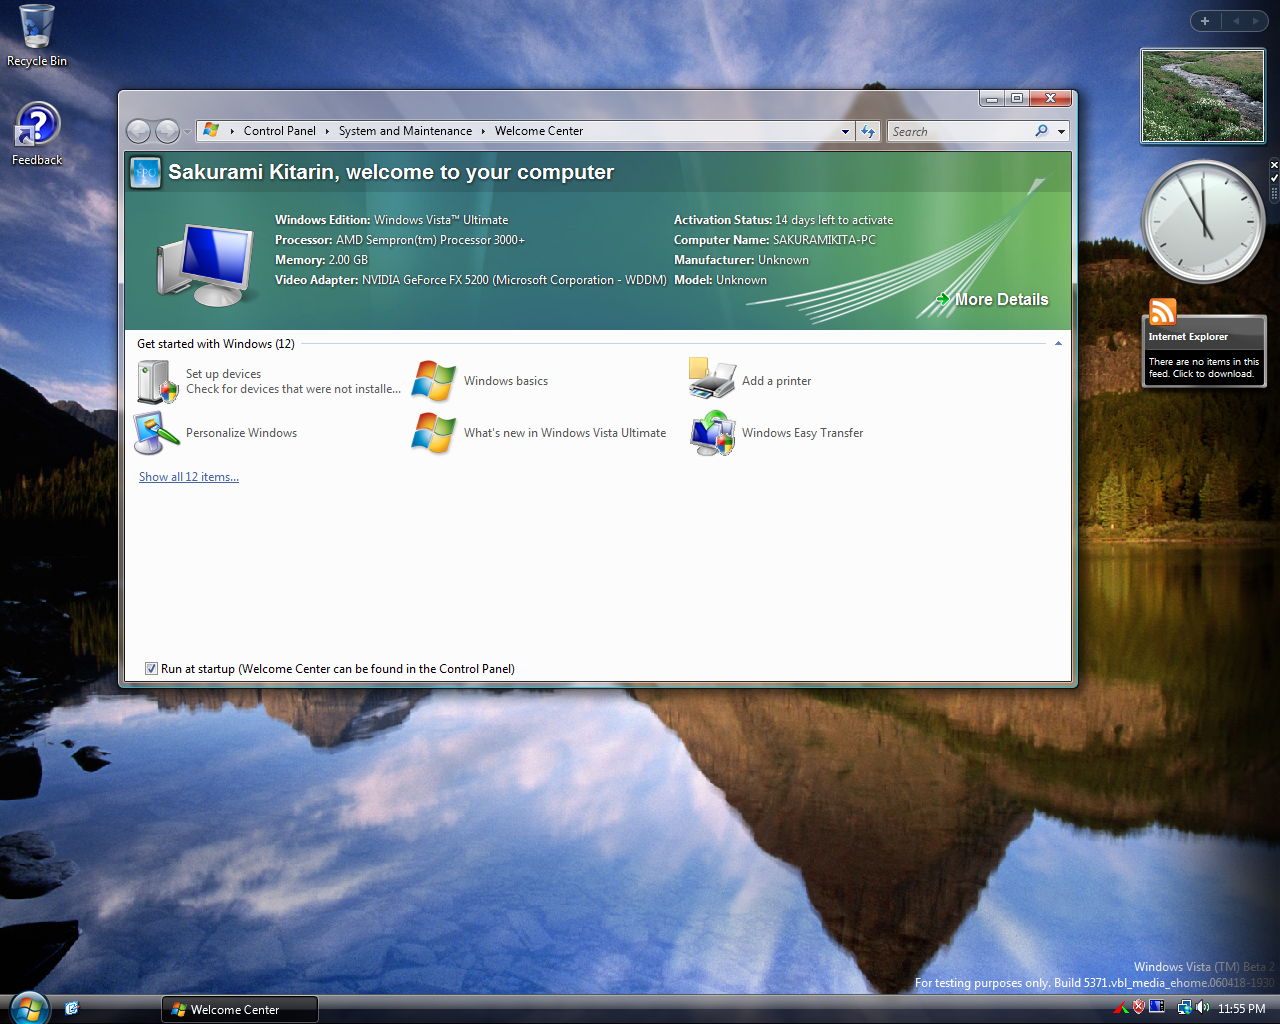1280x1024 pixels.
Task: Open Windows Easy Transfer item
Action: pyautogui.click(x=802, y=433)
